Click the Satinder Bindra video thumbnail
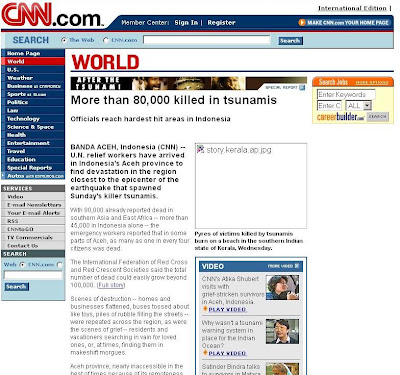This screenshot has width=400, height=375. (282, 369)
